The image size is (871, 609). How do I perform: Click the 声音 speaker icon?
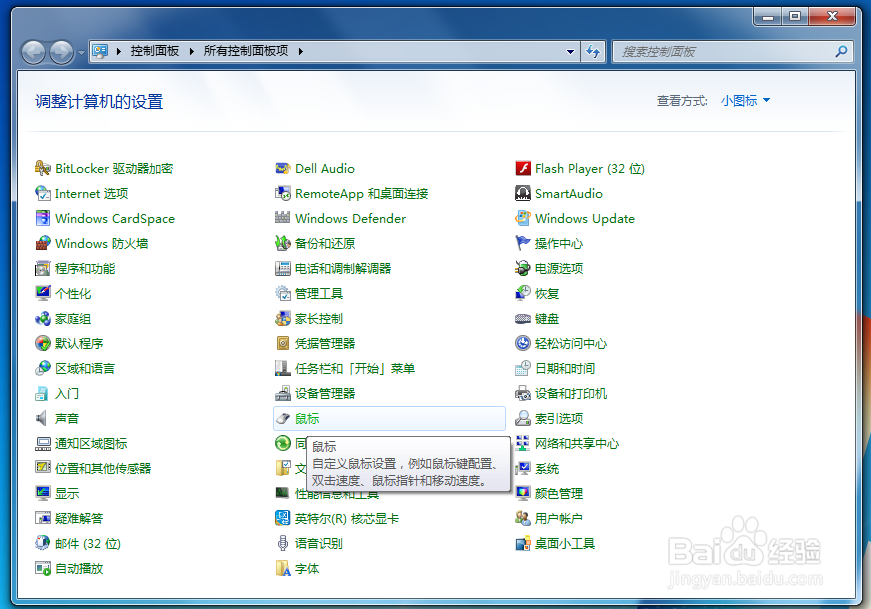pos(42,418)
